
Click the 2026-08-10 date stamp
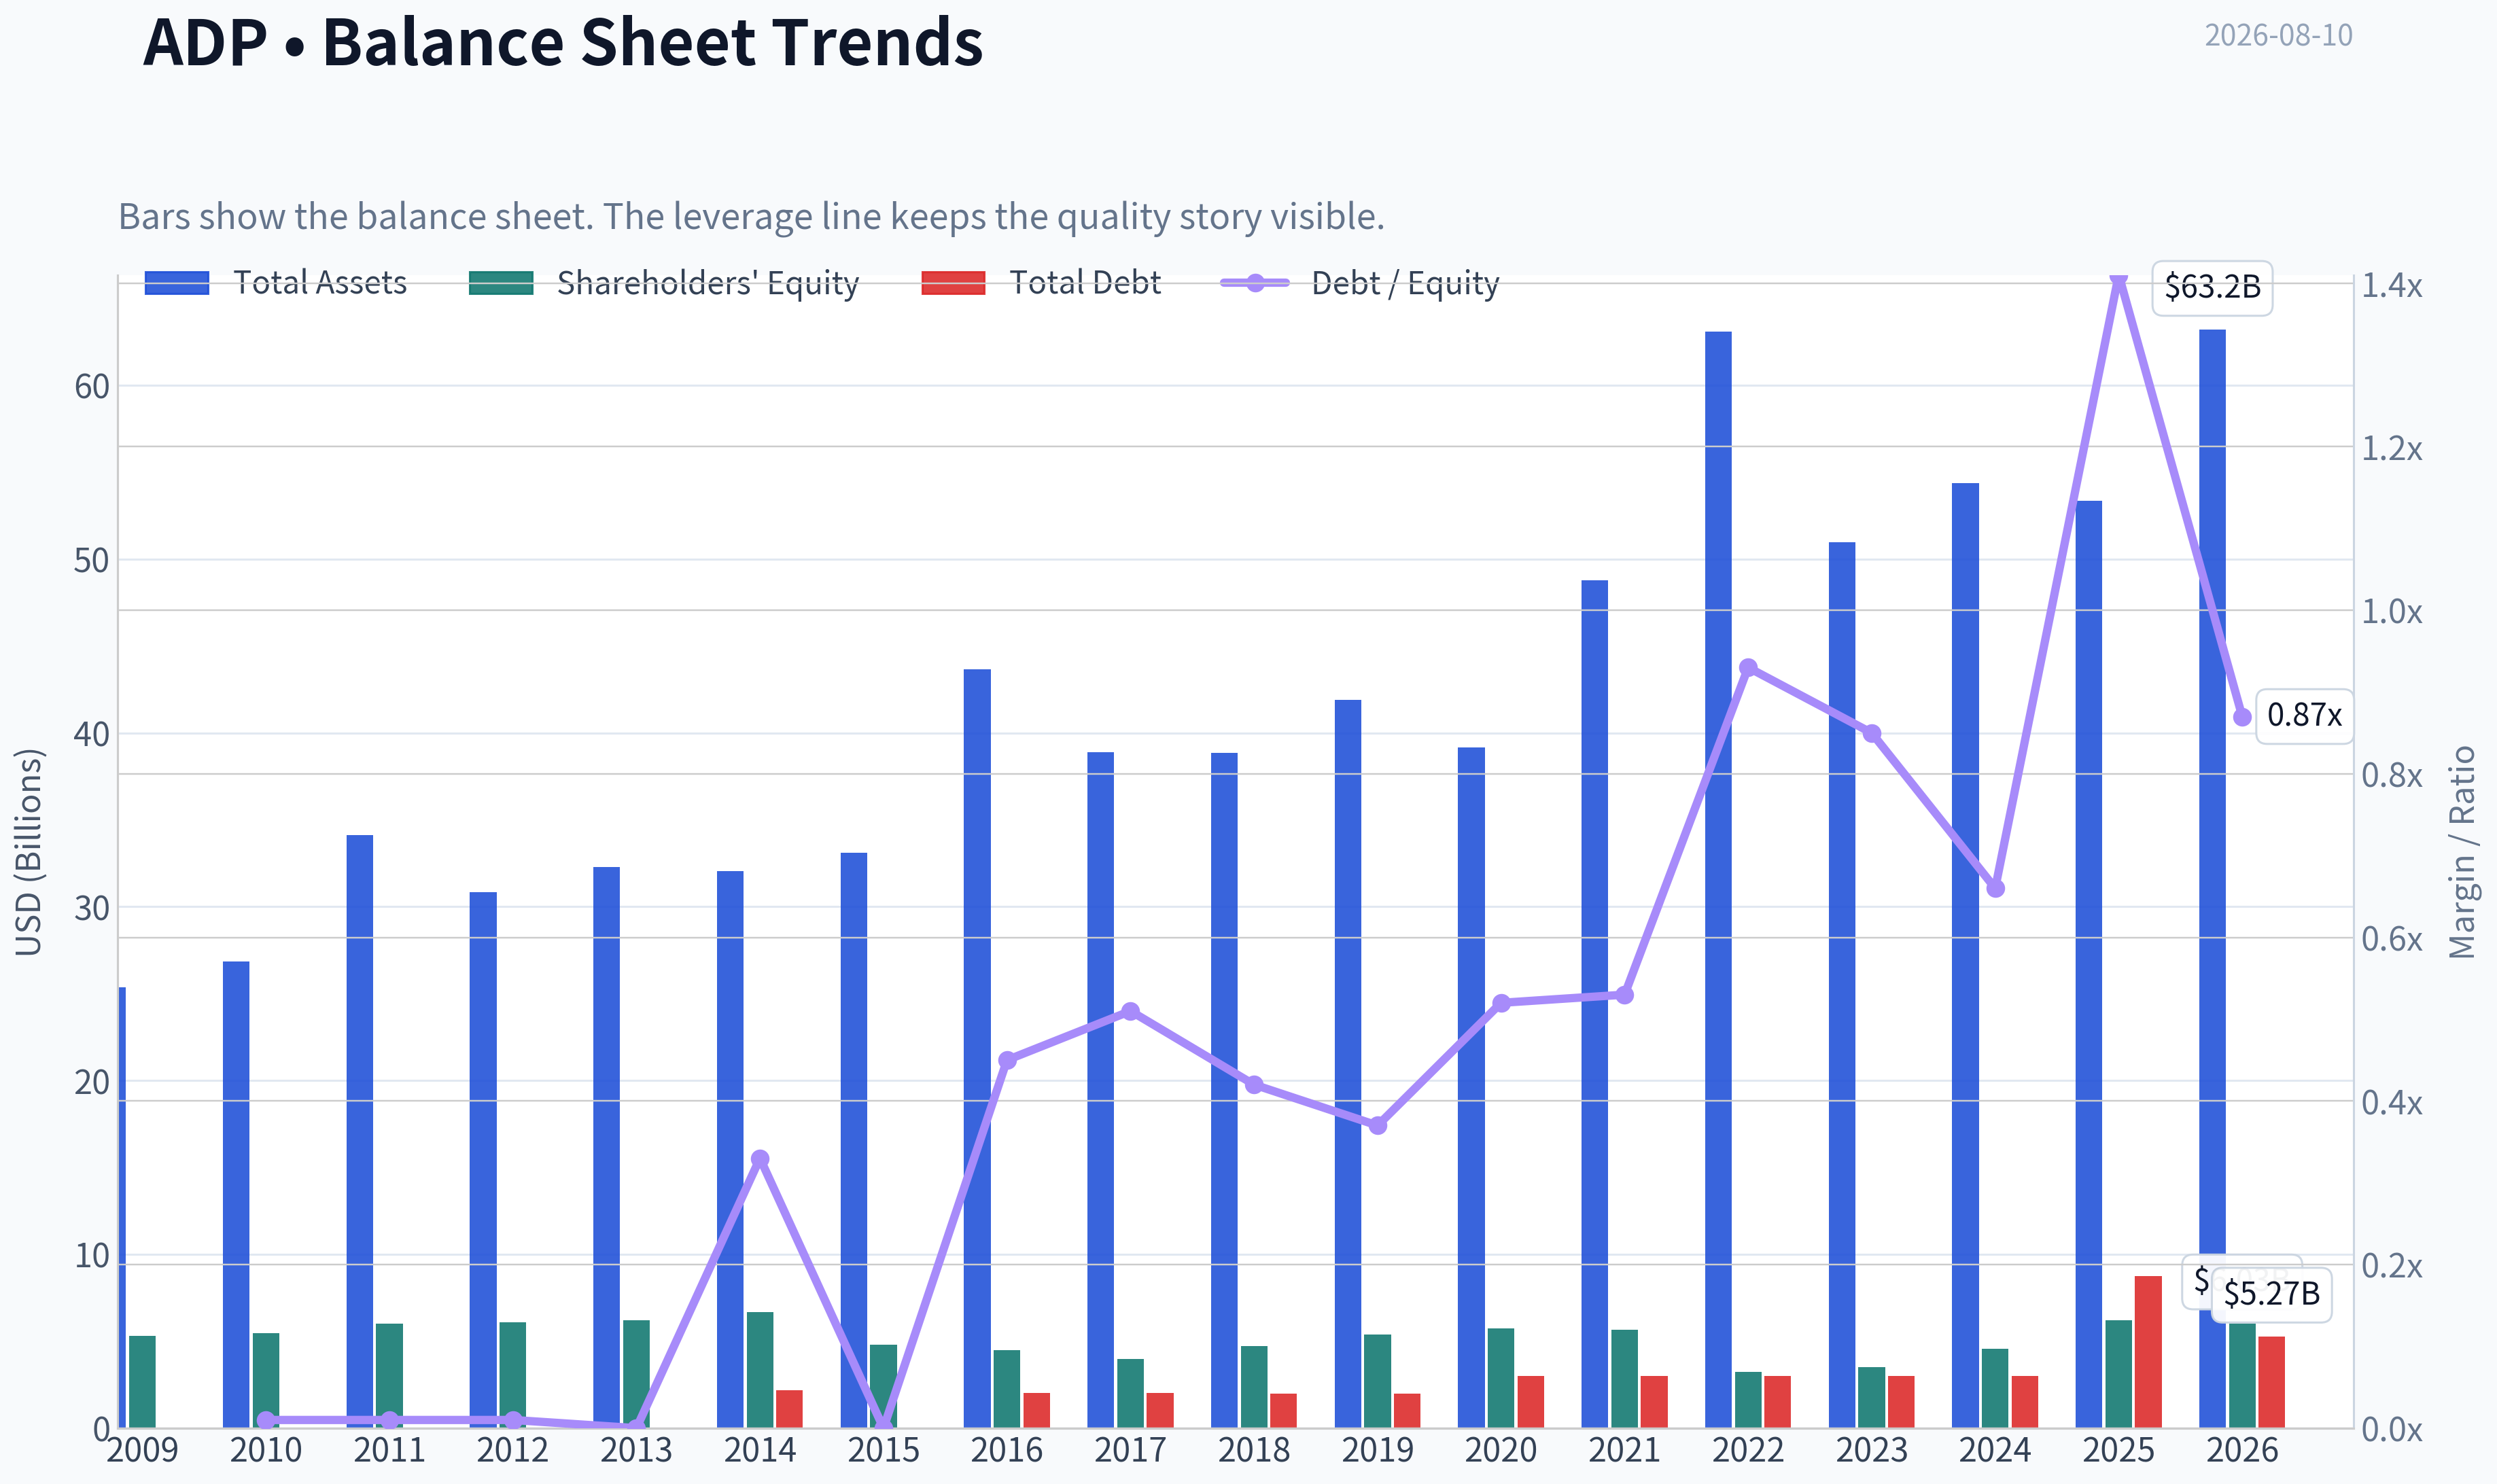coord(2278,35)
